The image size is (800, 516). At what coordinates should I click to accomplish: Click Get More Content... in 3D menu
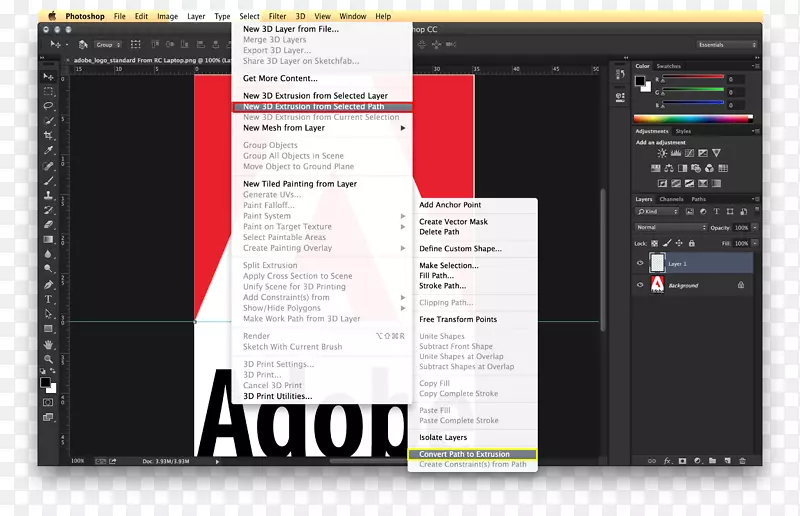pyautogui.click(x=280, y=79)
